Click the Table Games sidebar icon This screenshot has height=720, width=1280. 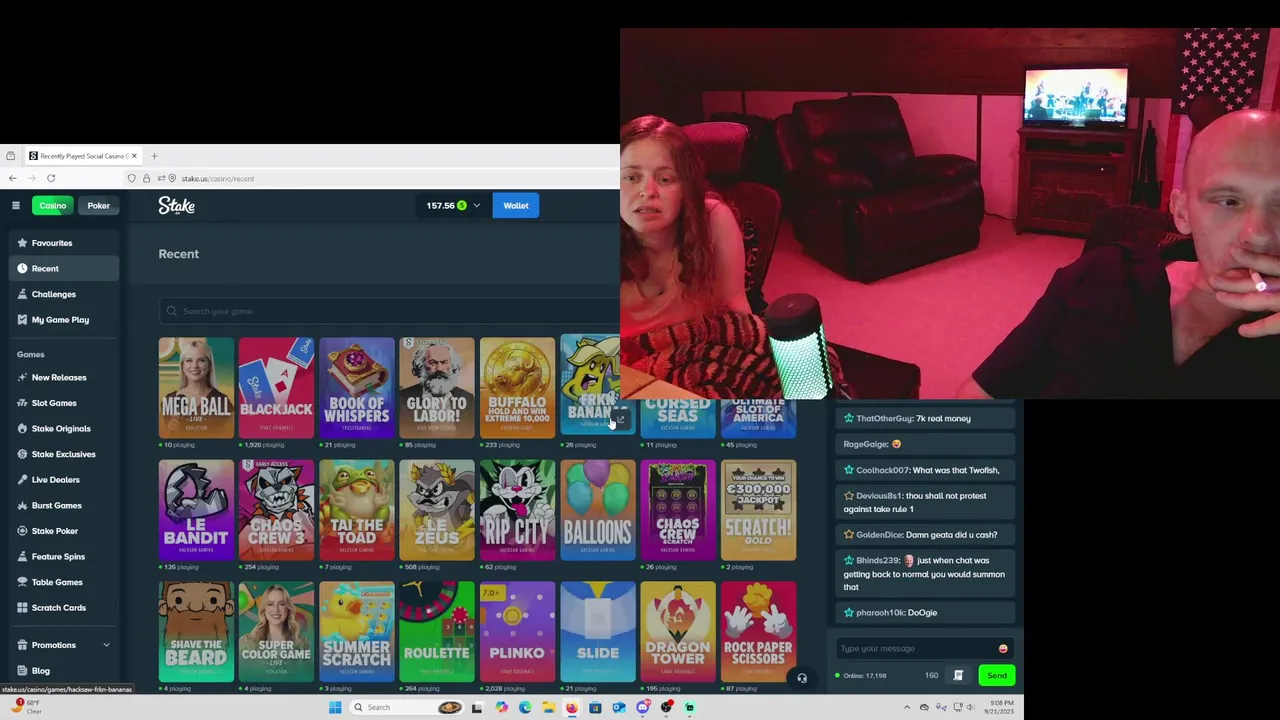click(22, 582)
